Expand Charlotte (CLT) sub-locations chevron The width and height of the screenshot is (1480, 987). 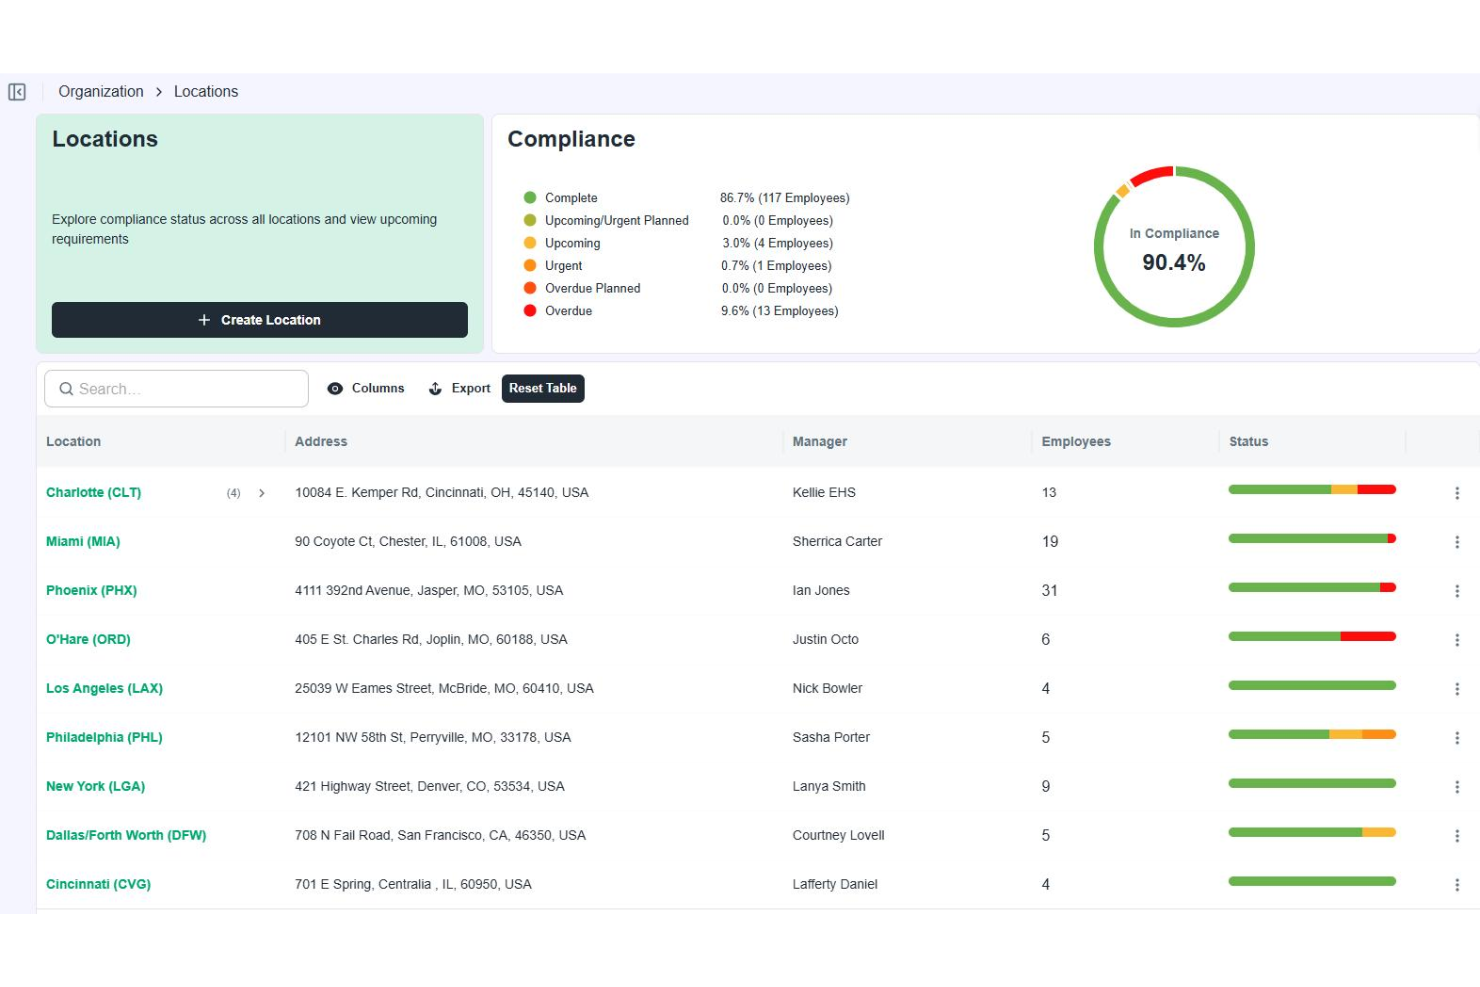coord(262,493)
